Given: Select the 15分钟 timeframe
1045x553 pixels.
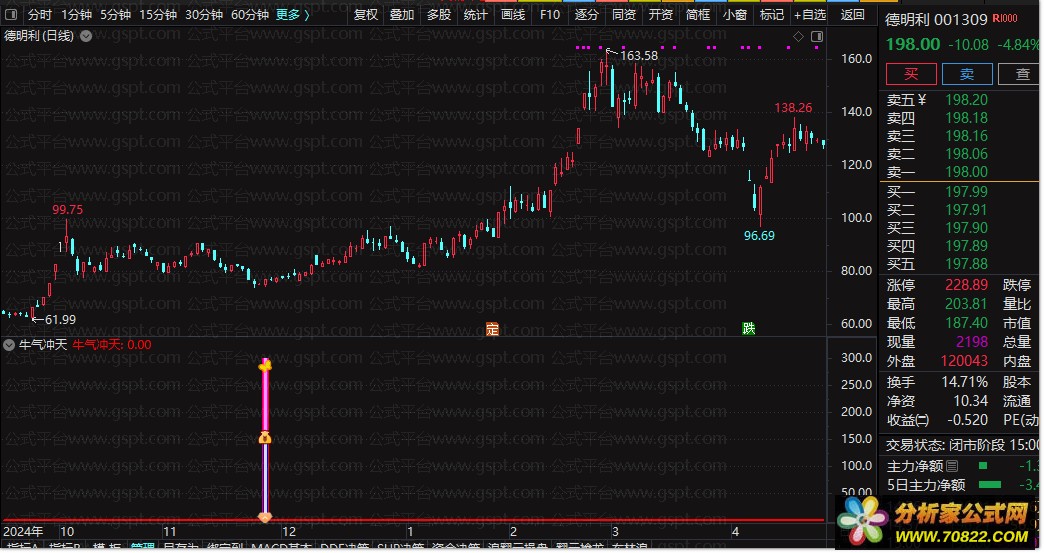Looking at the screenshot, I should coord(158,14).
